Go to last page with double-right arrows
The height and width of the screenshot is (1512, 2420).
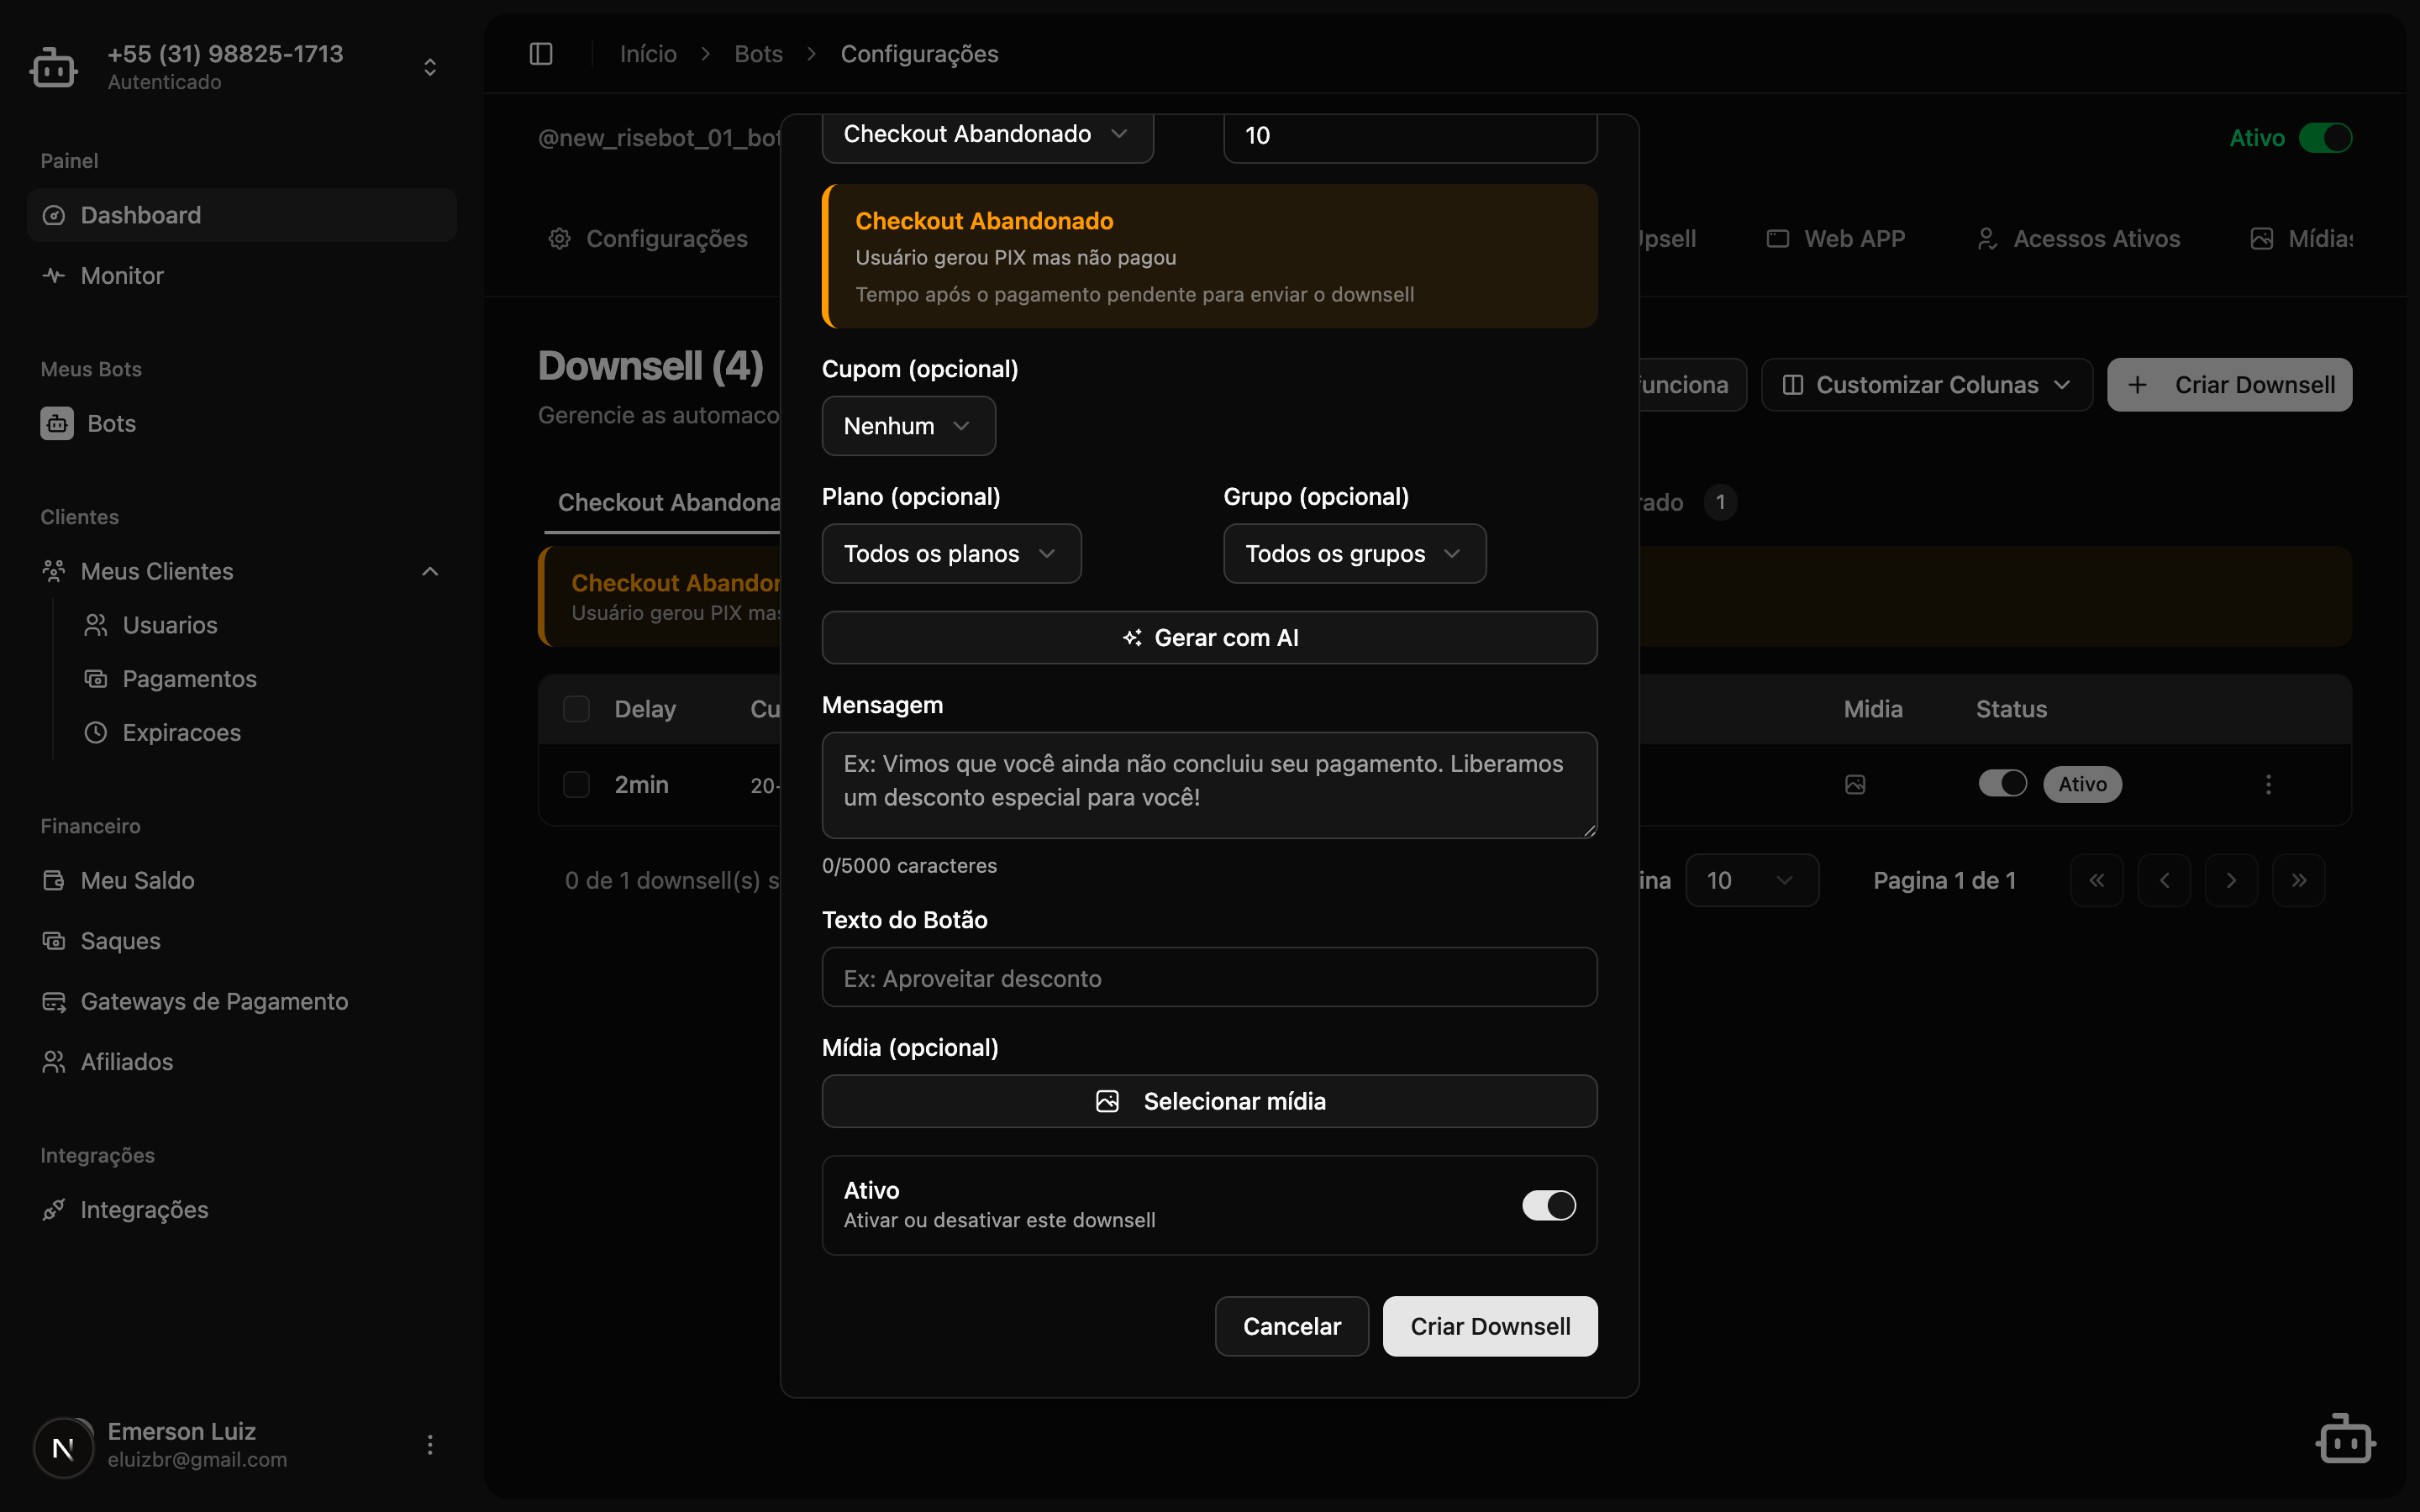[2298, 881]
